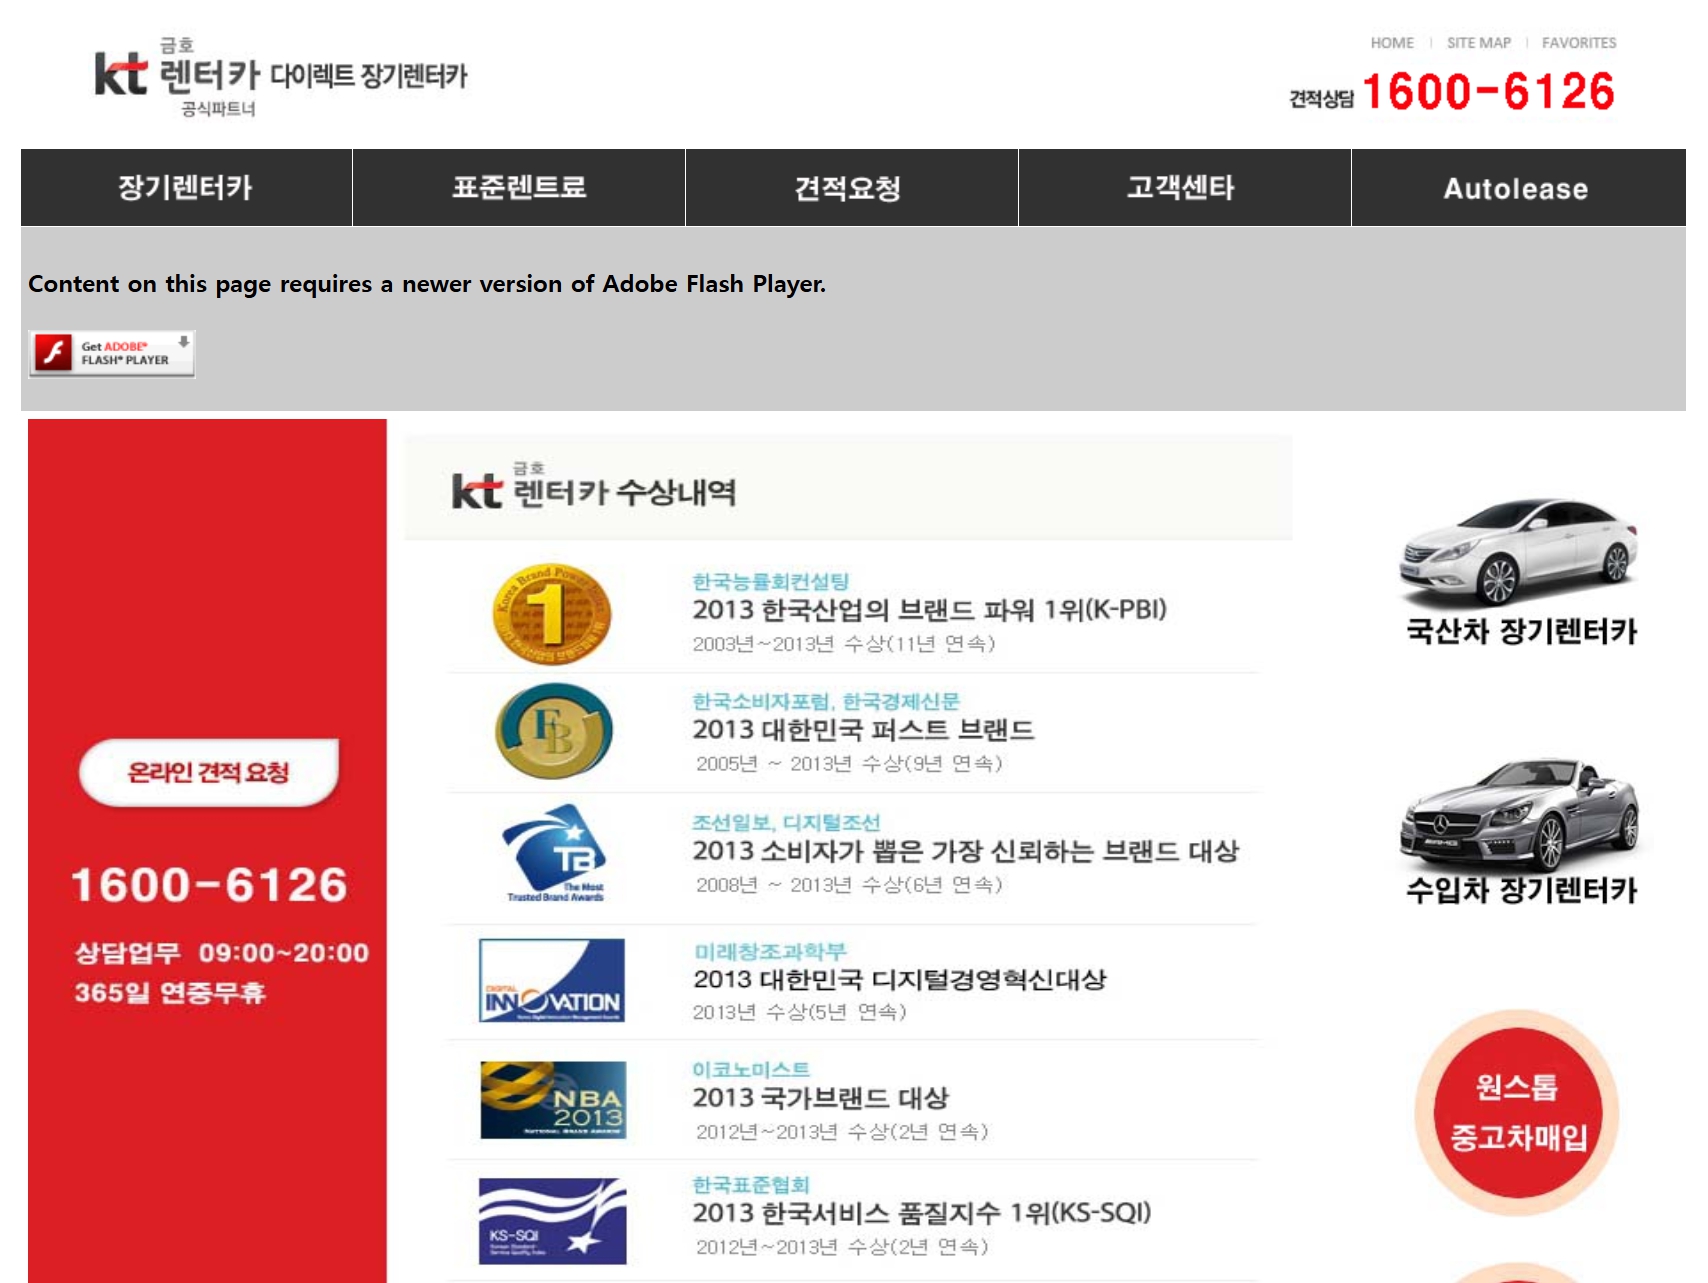Viewport: 1708px width, 1283px height.
Task: Click the 2003년~2013년 수상(11년 연속) text
Action: [844, 644]
